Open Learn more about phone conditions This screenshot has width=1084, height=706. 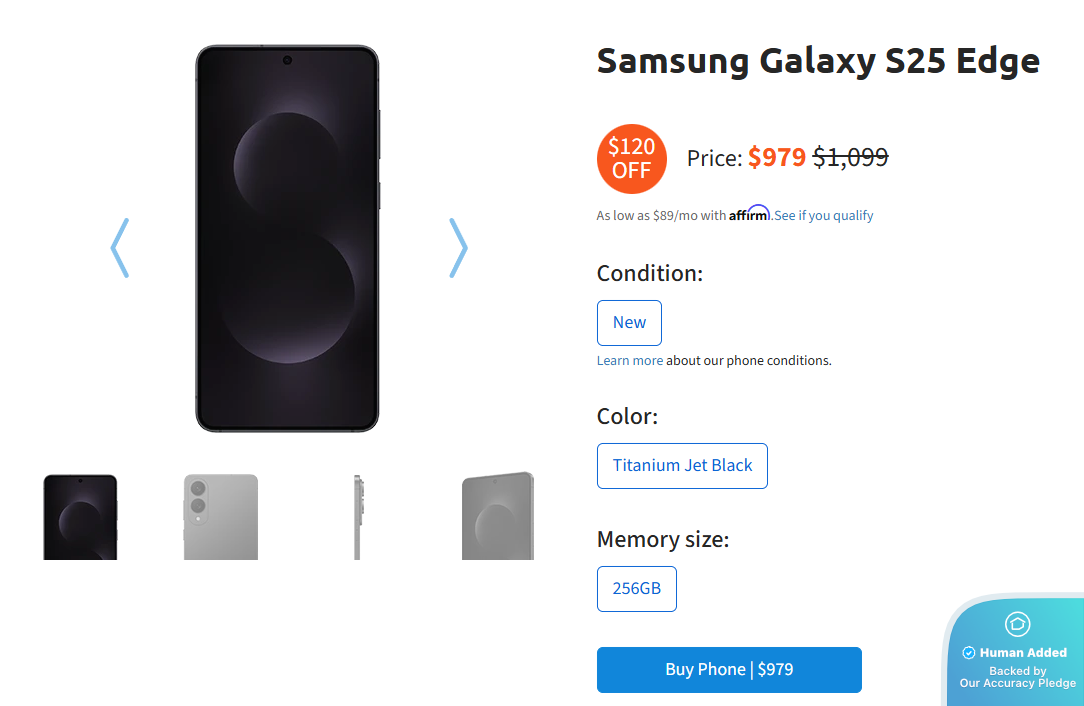[x=629, y=360]
